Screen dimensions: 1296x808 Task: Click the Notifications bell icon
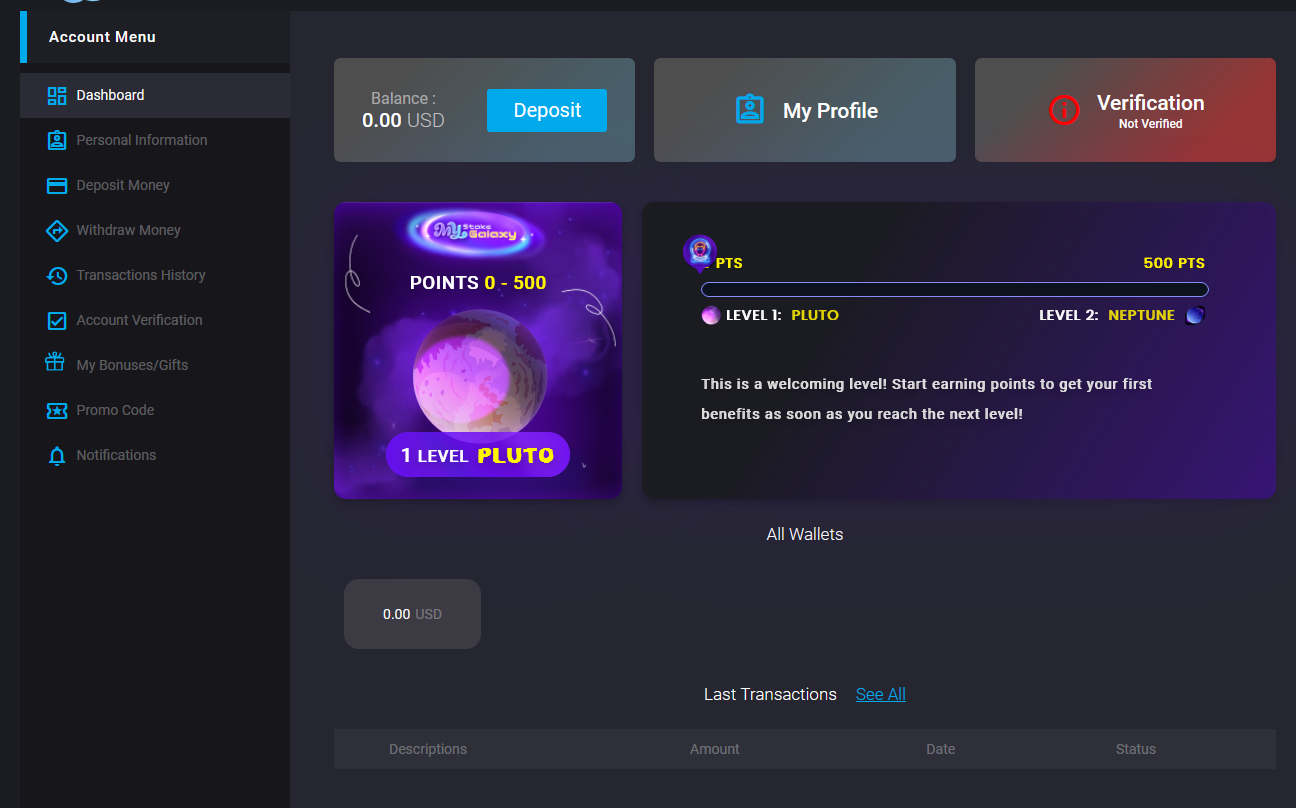coord(57,456)
